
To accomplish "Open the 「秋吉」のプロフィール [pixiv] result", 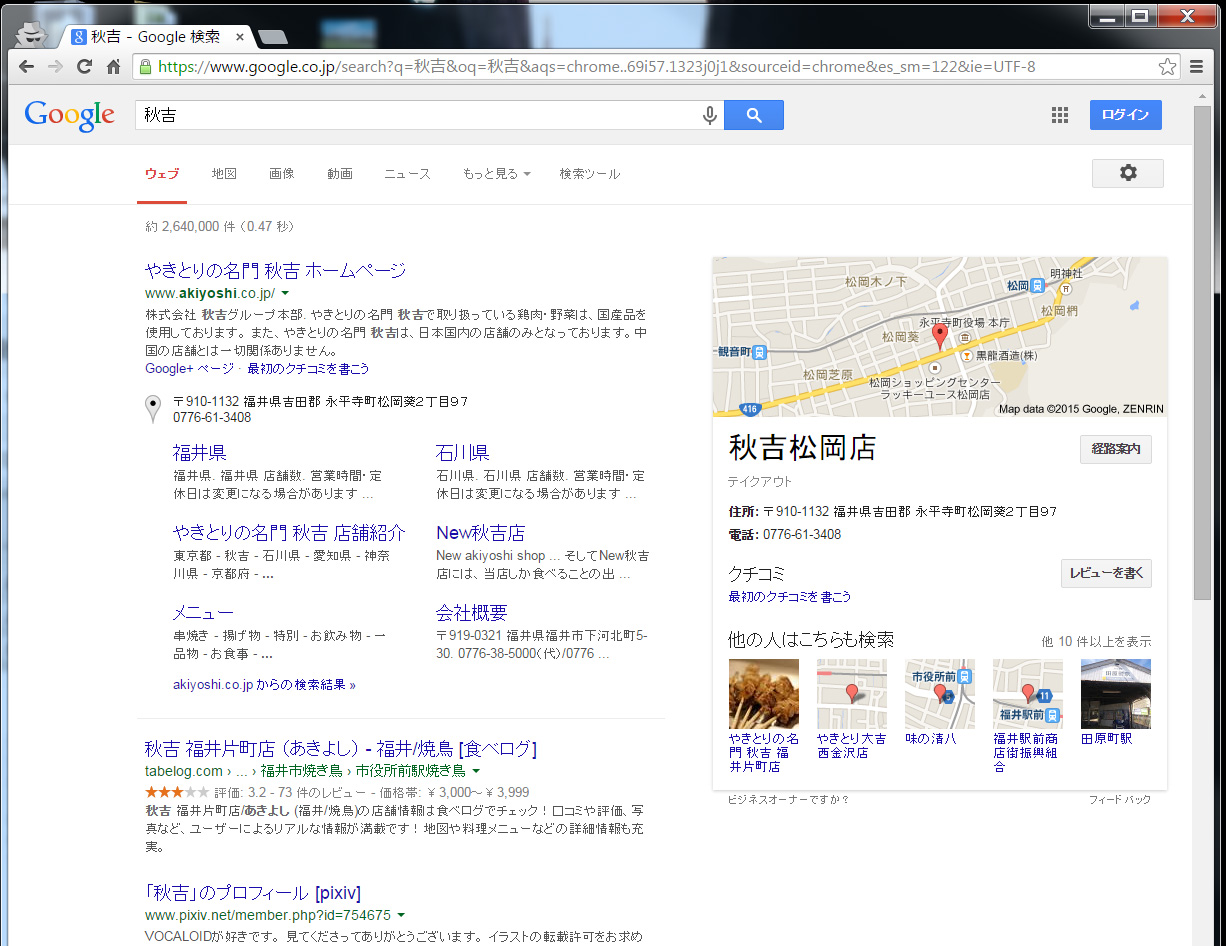I will point(253,893).
